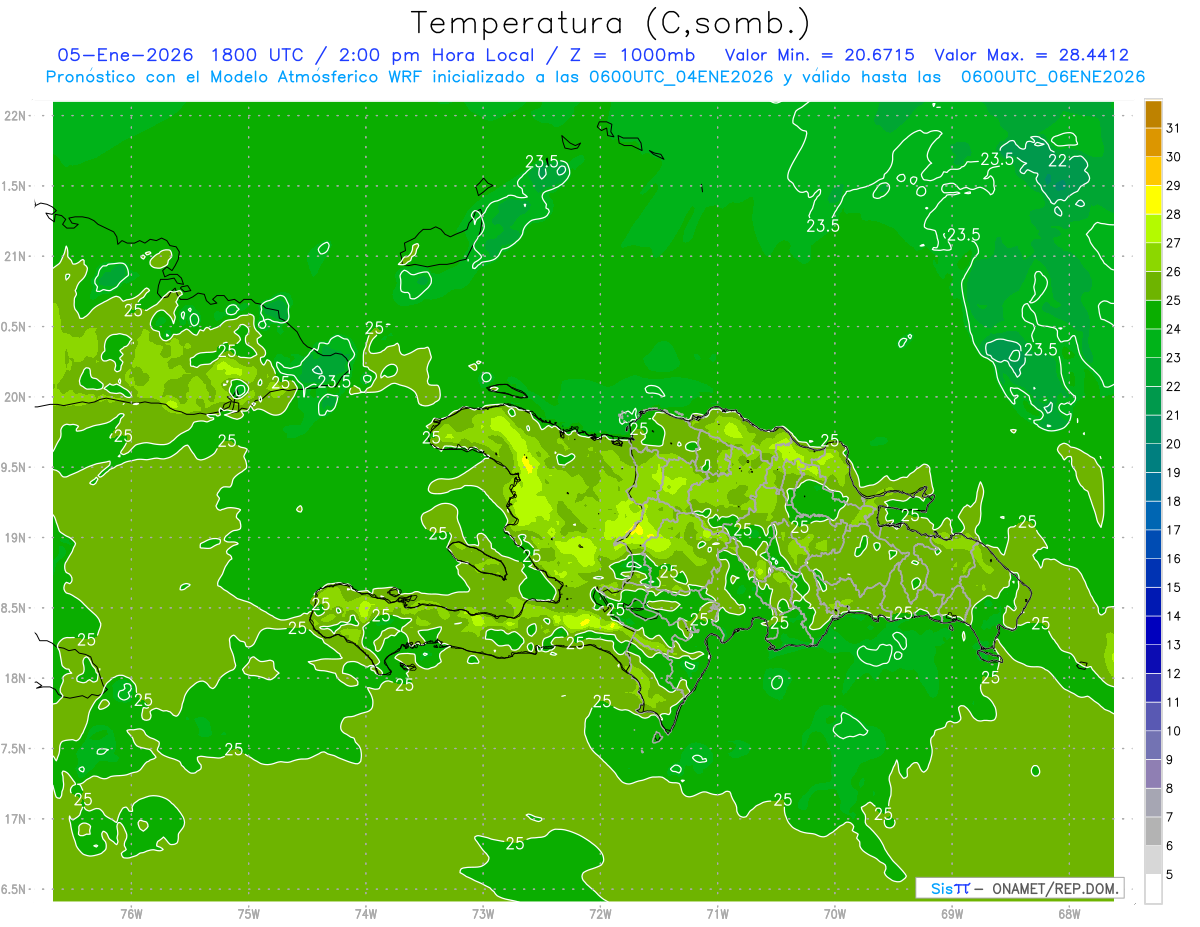The image size is (1200, 927).
Task: Click the "20N" latitude axis label
Action: click(16, 397)
